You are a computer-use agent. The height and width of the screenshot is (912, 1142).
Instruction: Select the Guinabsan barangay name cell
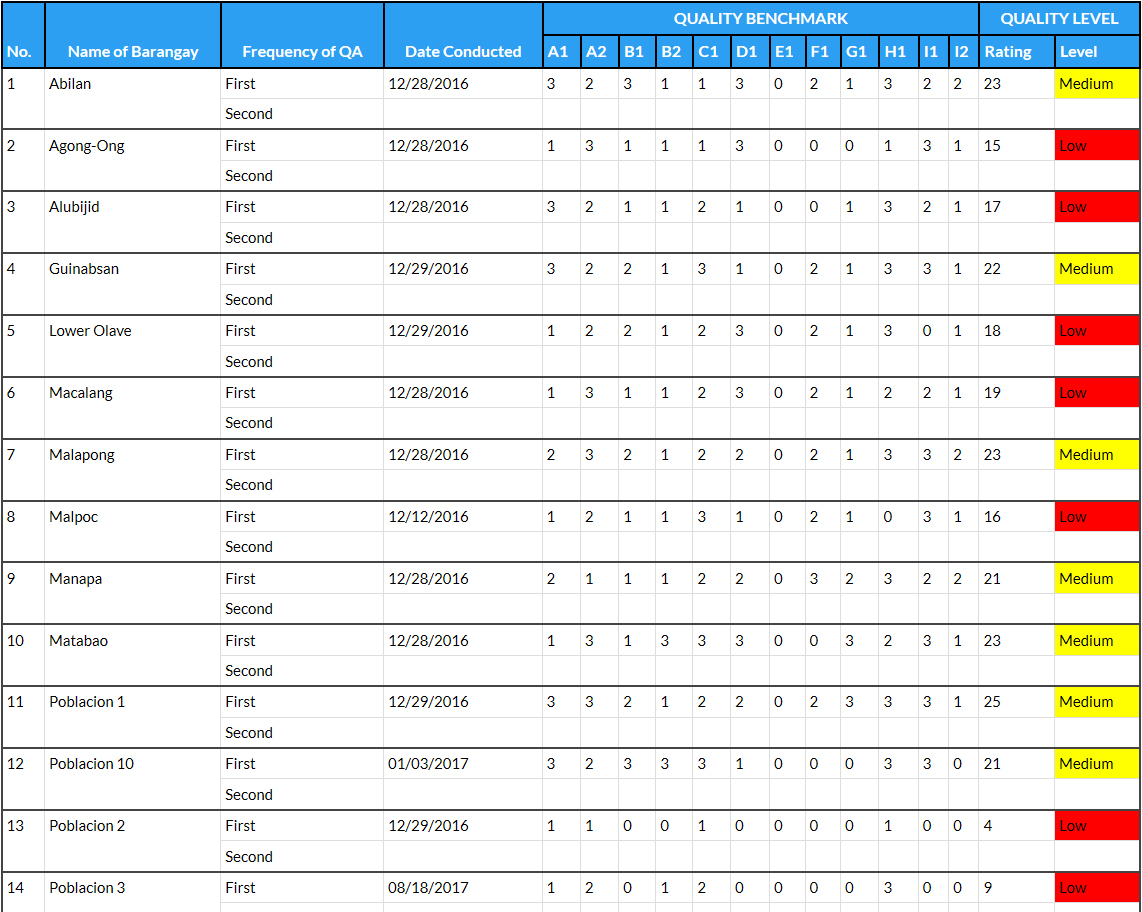[x=133, y=284]
